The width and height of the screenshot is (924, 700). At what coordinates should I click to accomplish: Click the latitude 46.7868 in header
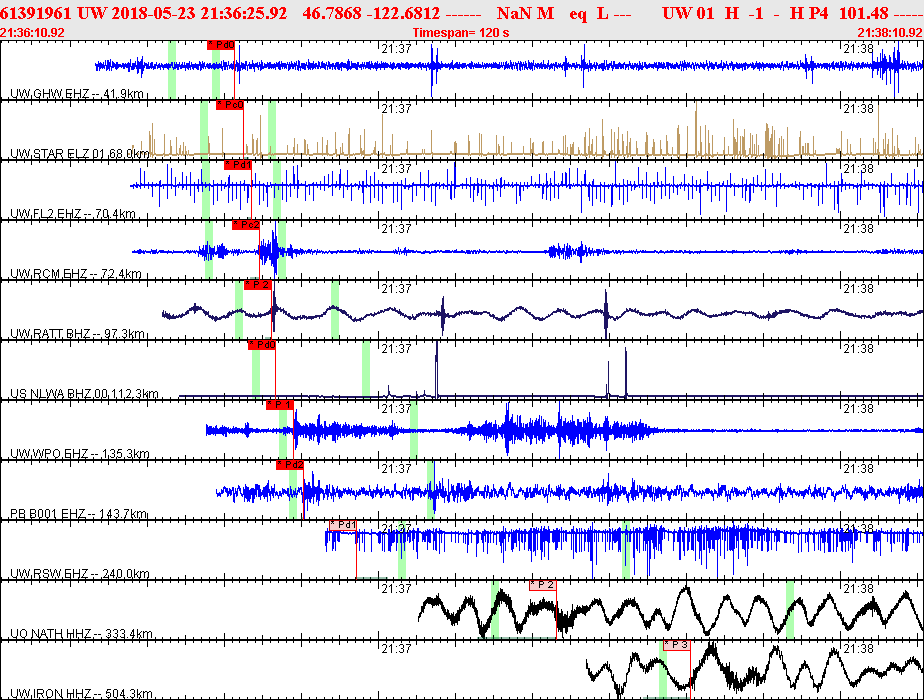[332, 13]
